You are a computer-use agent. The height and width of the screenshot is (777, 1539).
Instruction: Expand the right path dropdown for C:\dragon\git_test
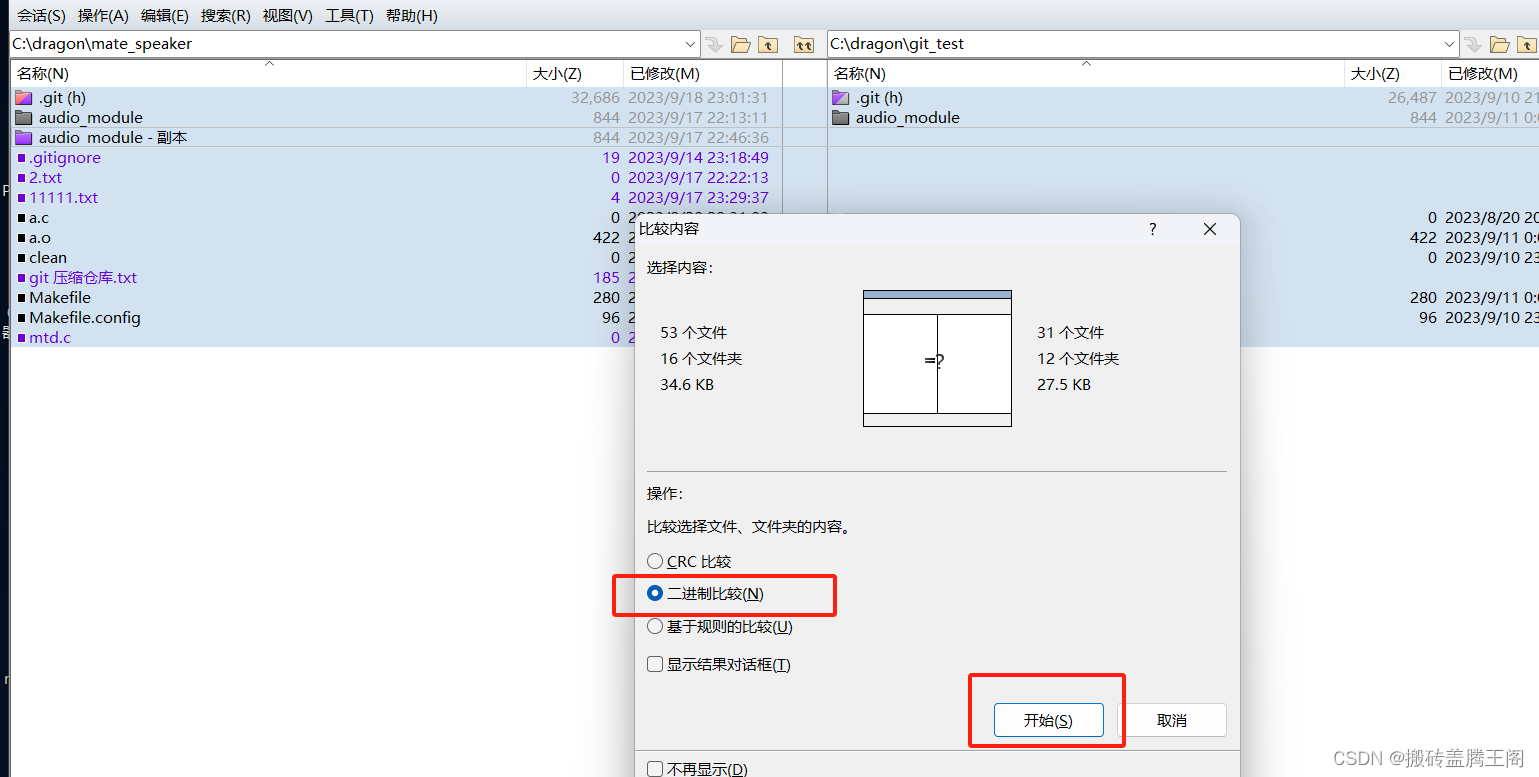pos(1450,44)
